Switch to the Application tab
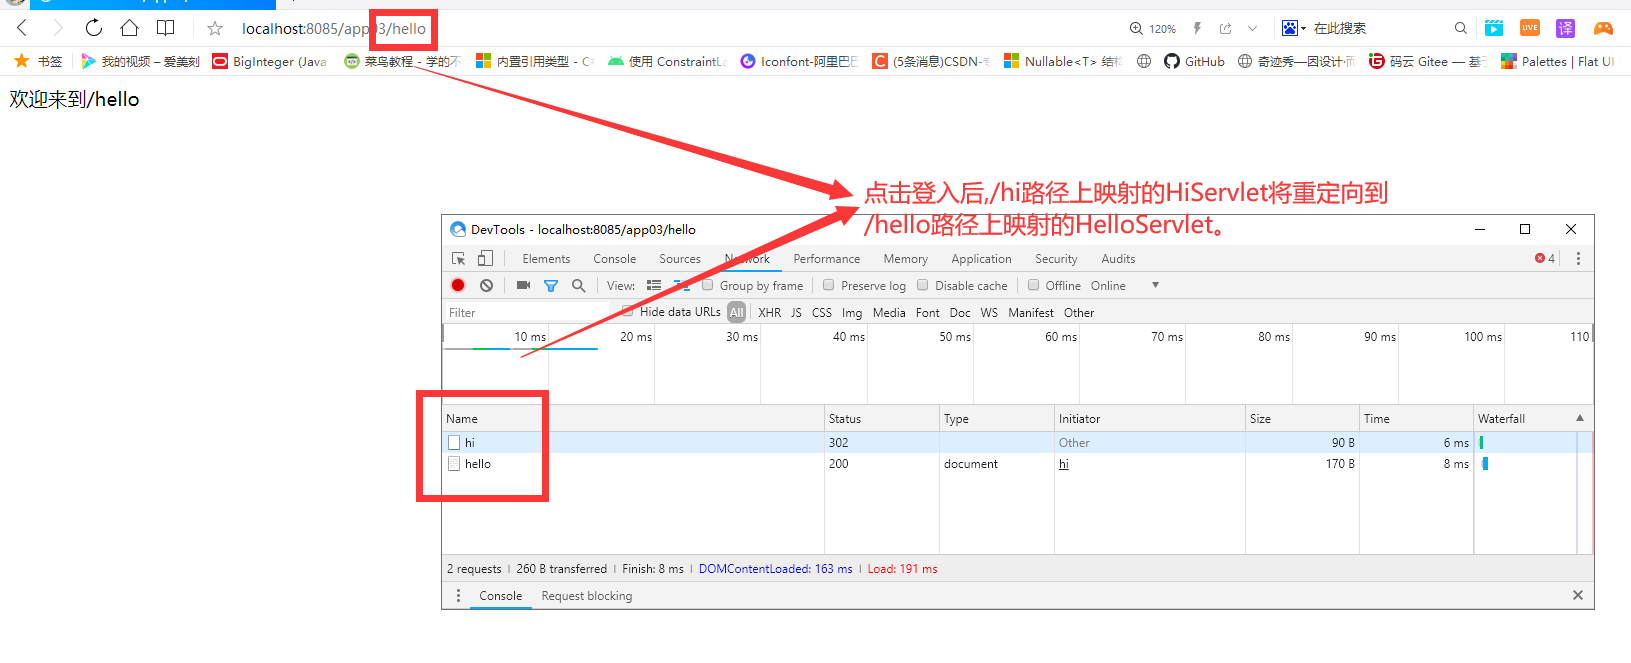Screen dimensions: 1631x663 981,258
